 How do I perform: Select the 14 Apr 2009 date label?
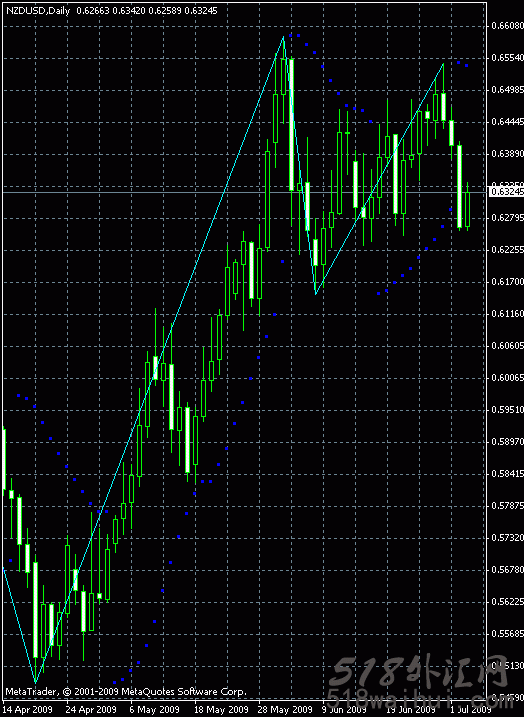pos(27,710)
